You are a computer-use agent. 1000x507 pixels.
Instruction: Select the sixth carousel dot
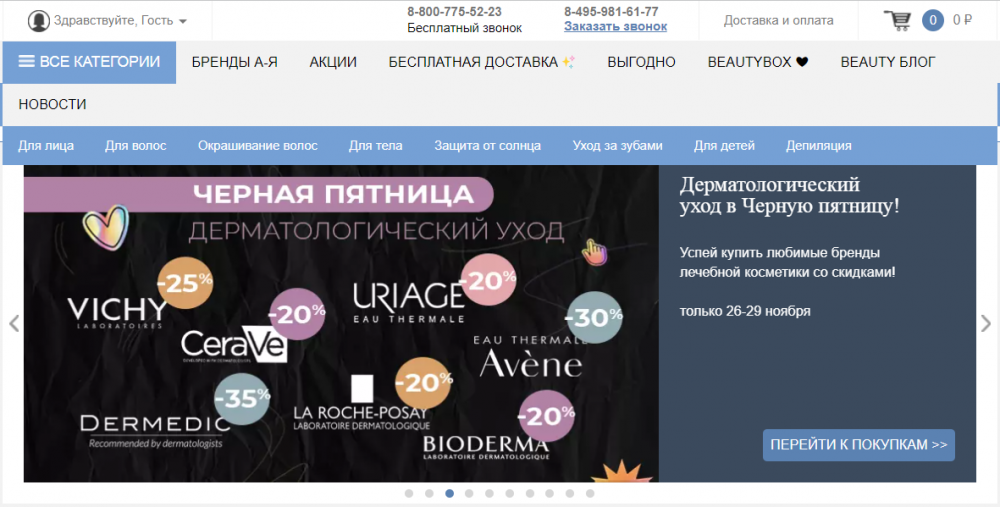(x=510, y=493)
